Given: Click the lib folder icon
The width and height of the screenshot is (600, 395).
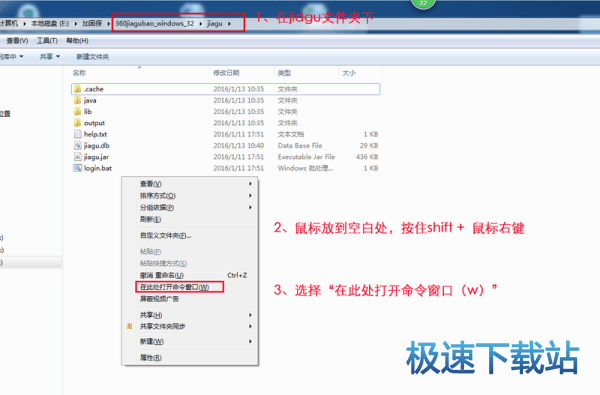Looking at the screenshot, I should pos(78,111).
